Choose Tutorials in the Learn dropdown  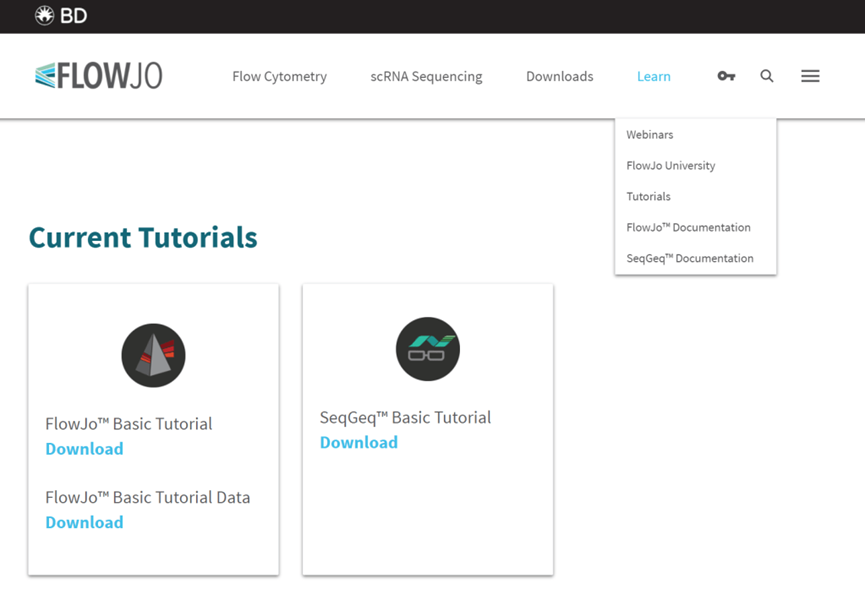coord(649,196)
